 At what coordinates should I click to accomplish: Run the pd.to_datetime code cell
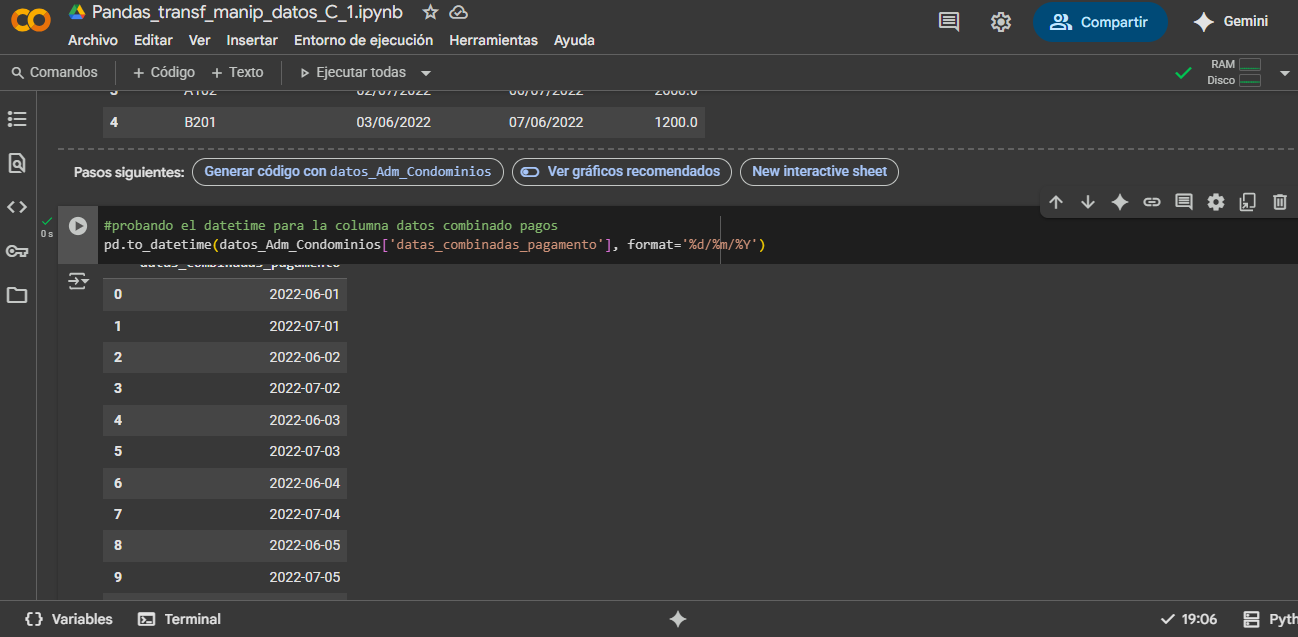(78, 226)
